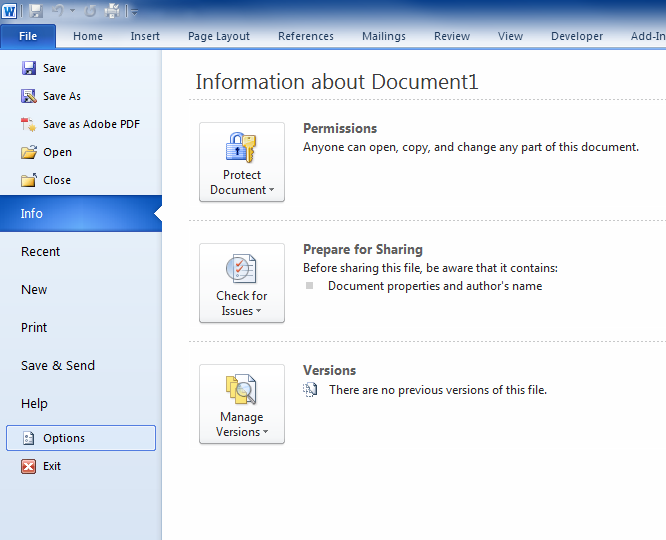
Task: Expand the Protect Document dropdown arrow
Action: [271, 190]
